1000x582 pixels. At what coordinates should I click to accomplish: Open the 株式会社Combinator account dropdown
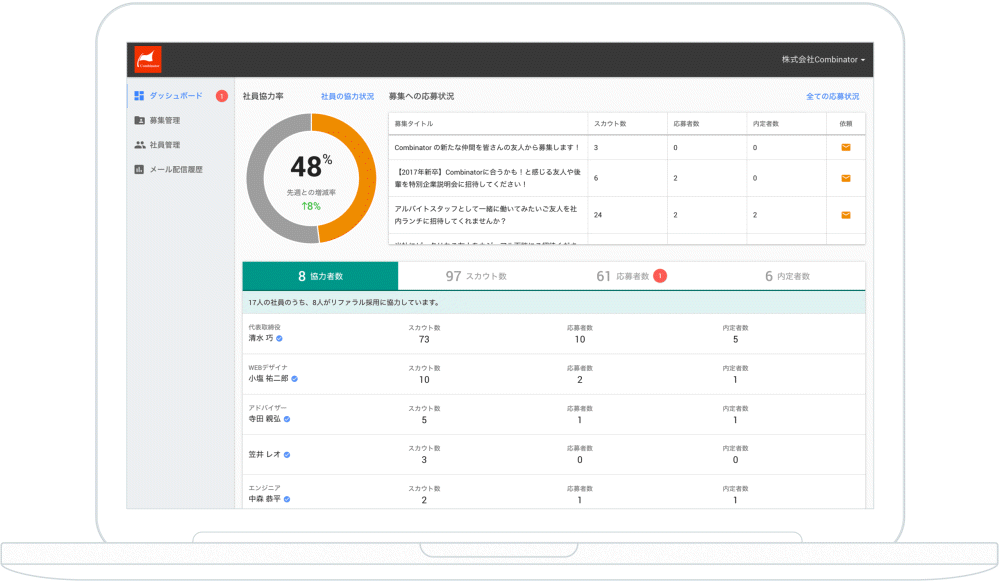[823, 60]
